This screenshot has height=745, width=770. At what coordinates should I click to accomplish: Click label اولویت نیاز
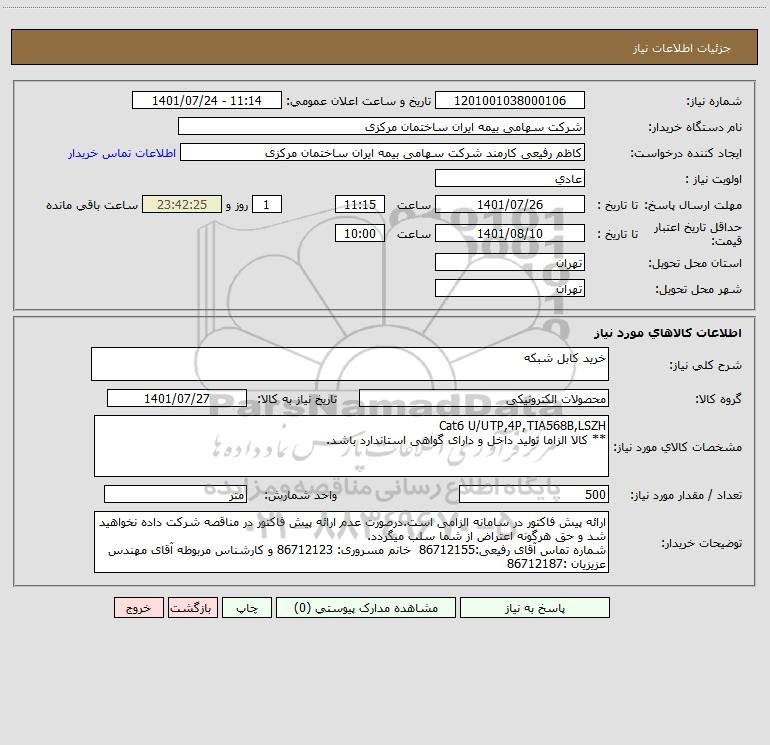point(714,180)
